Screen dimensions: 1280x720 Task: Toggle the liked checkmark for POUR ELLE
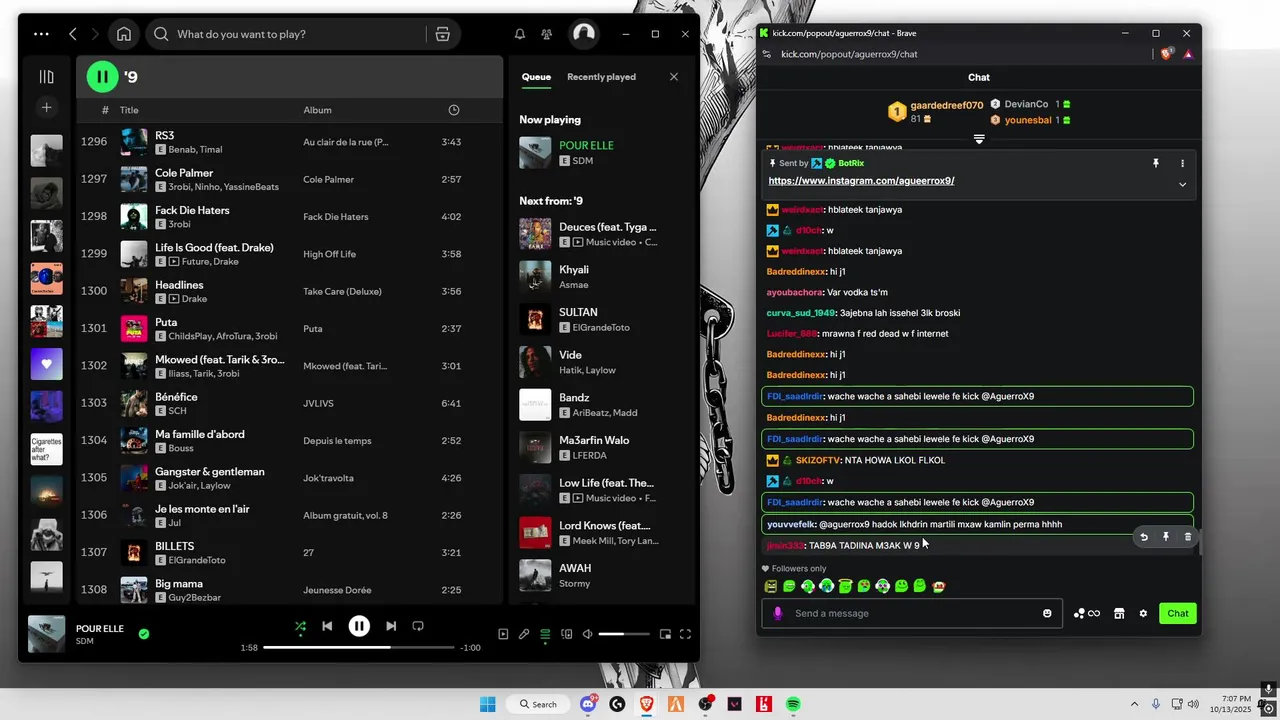(144, 633)
